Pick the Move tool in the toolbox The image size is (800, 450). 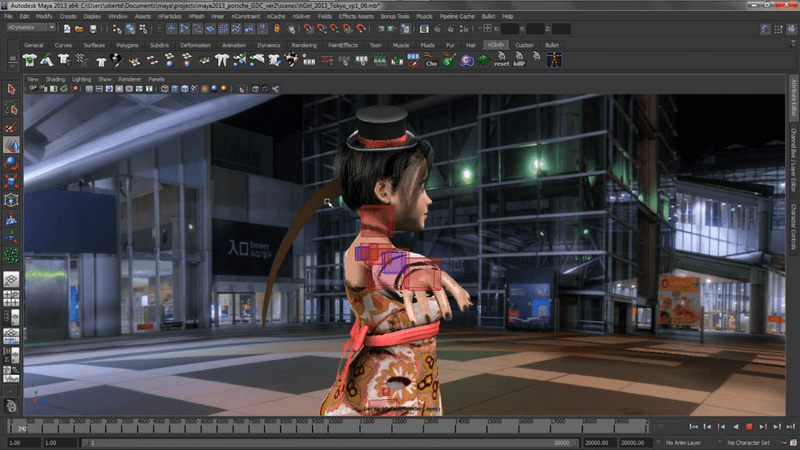[11, 146]
